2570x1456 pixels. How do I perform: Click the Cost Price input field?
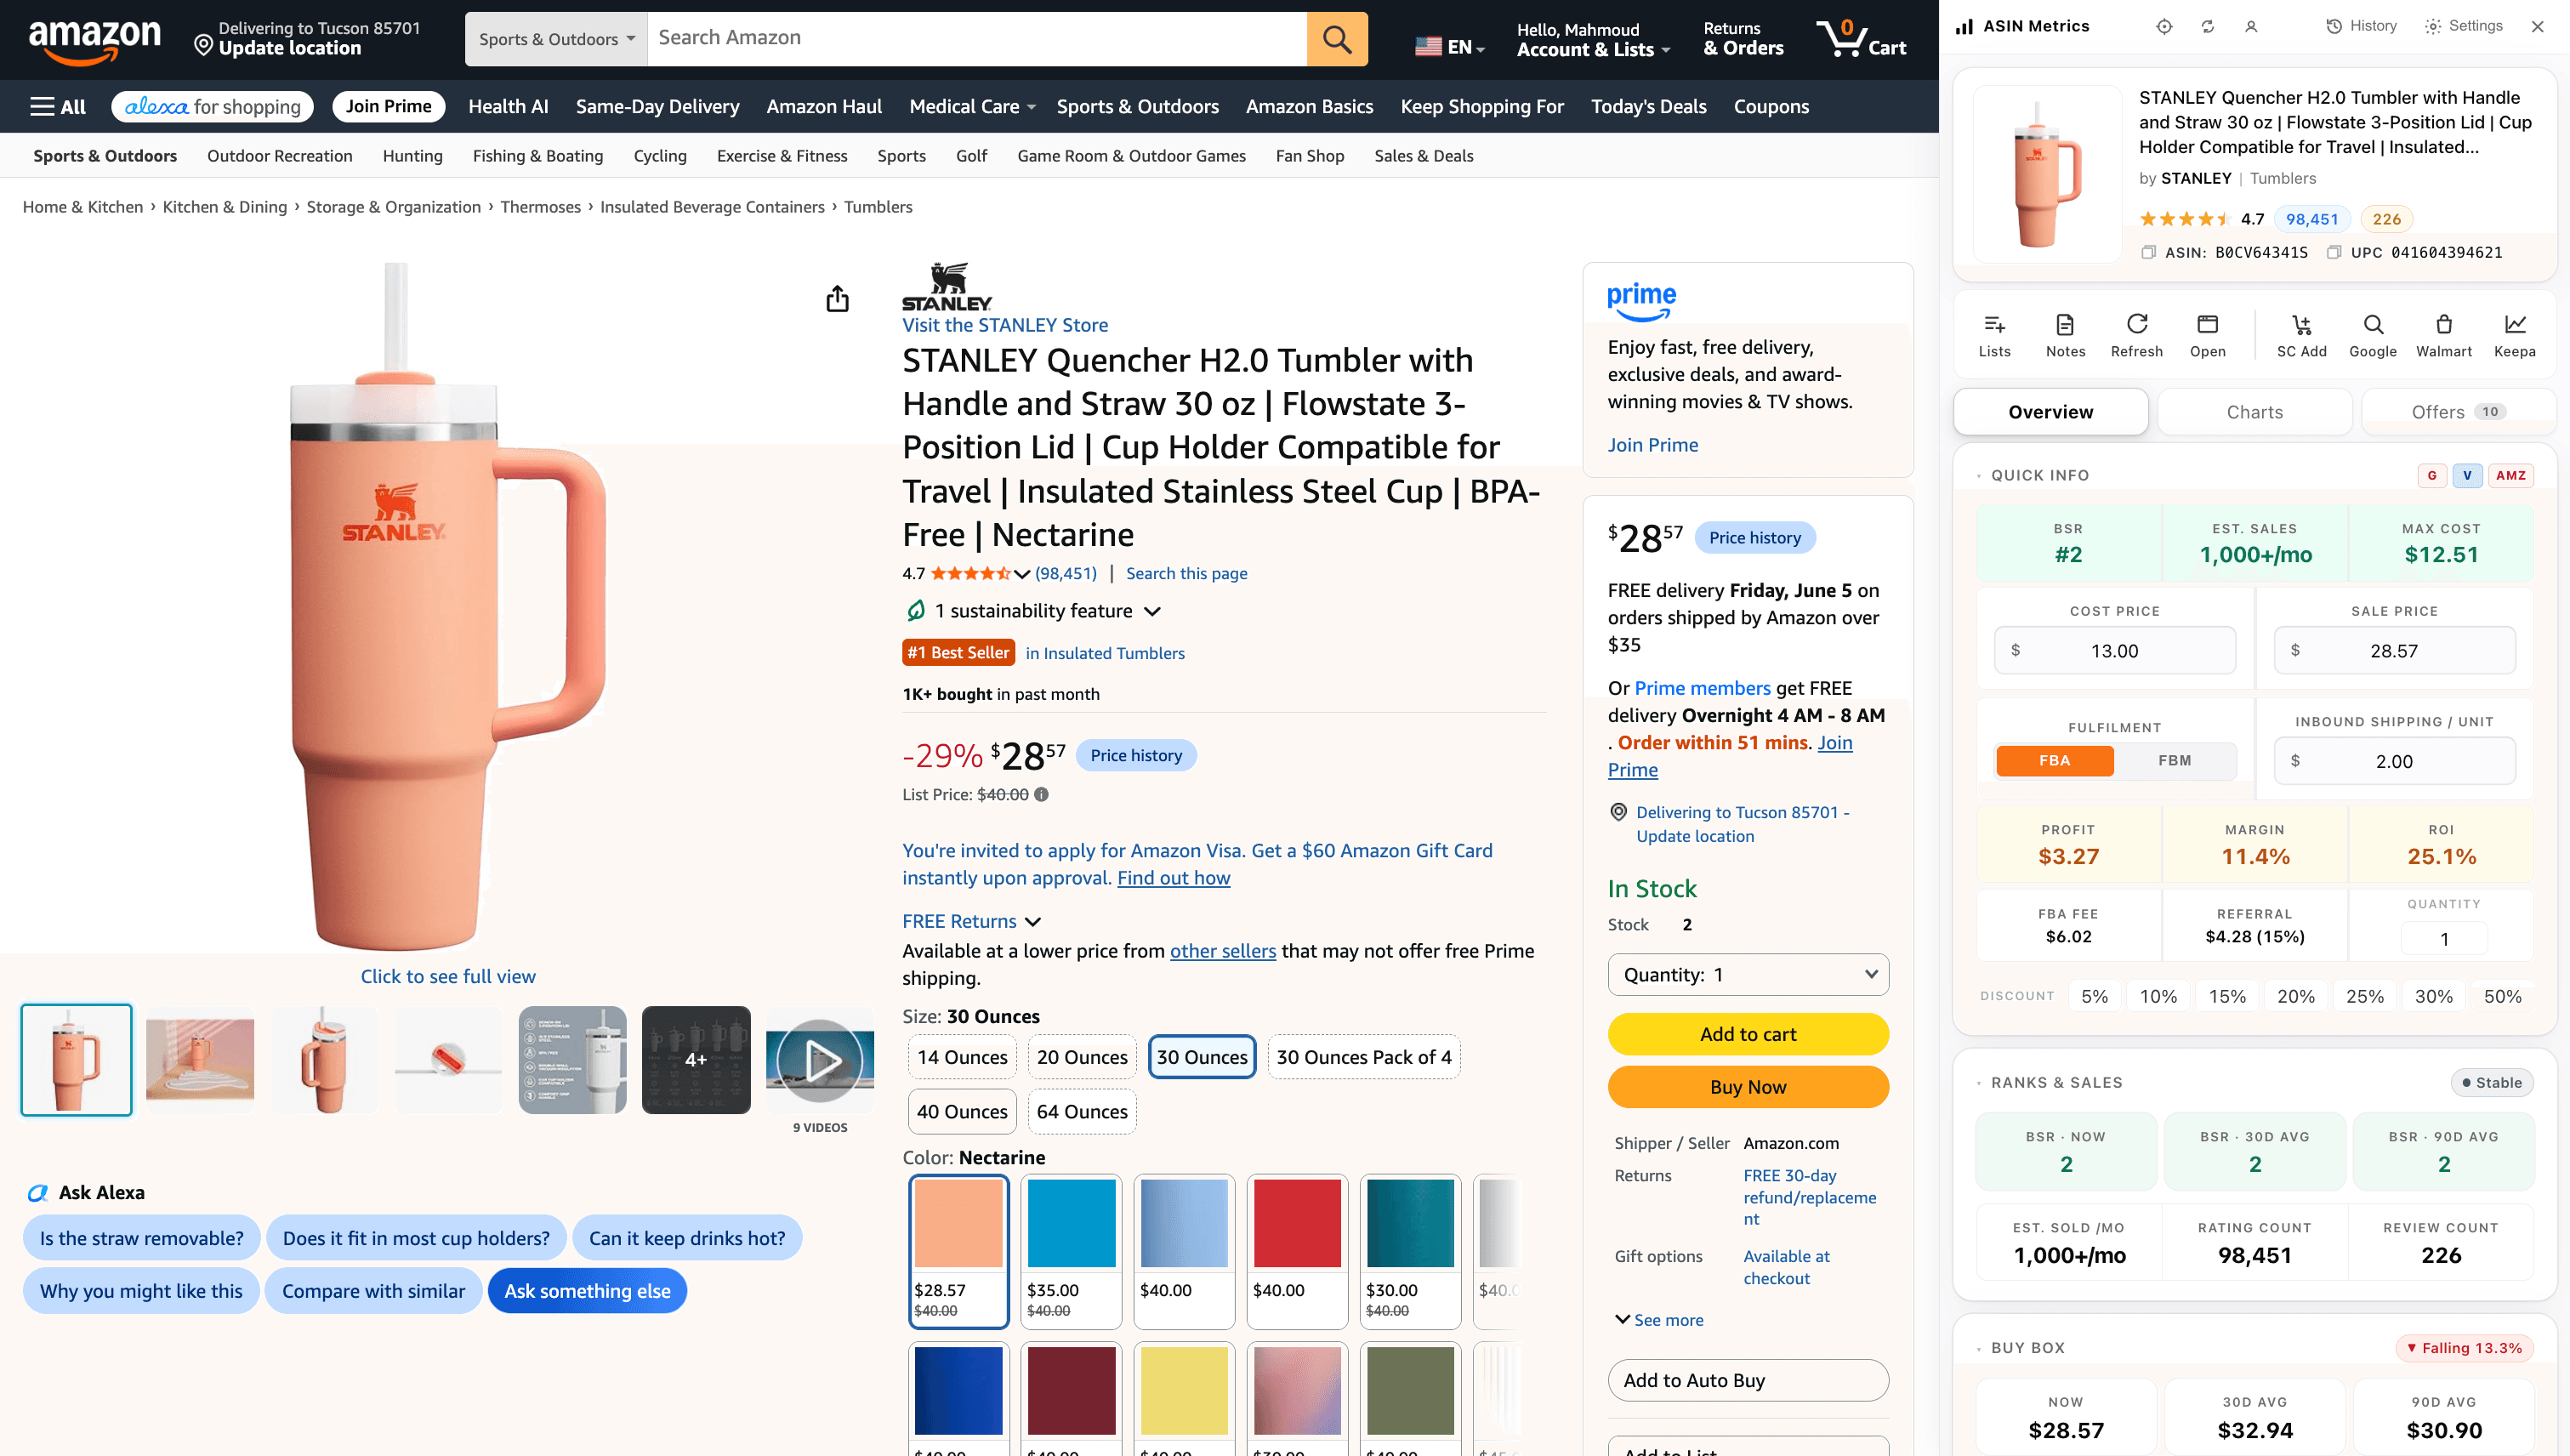[2114, 650]
